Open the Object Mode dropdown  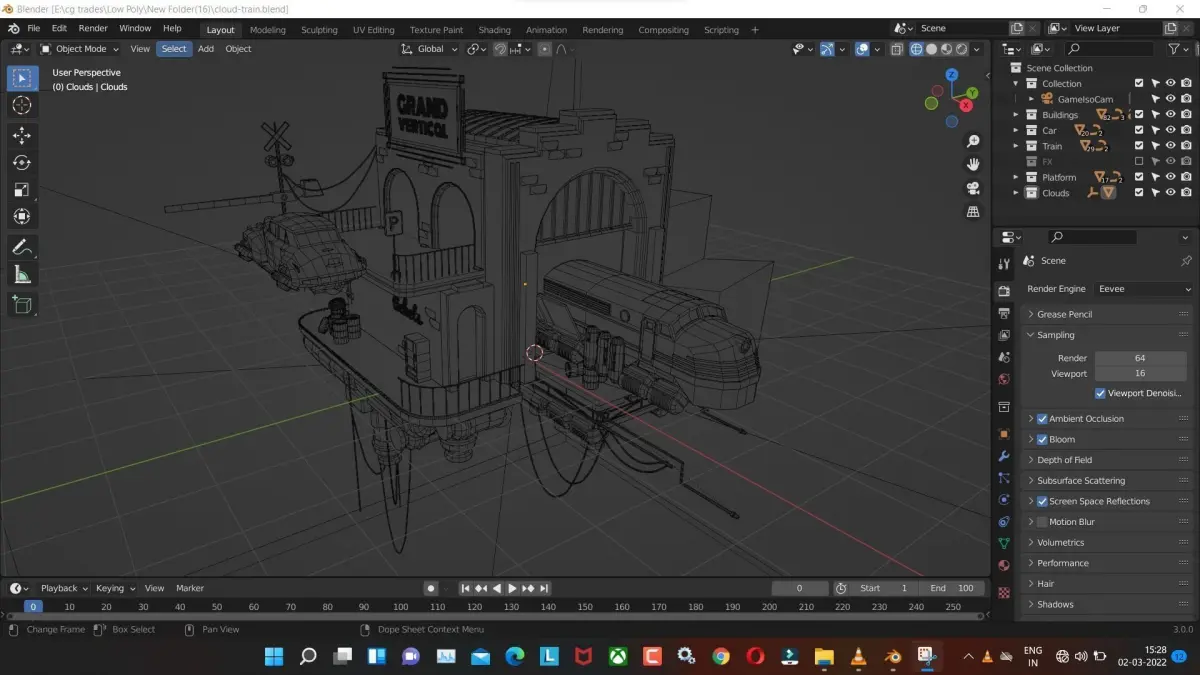79,49
